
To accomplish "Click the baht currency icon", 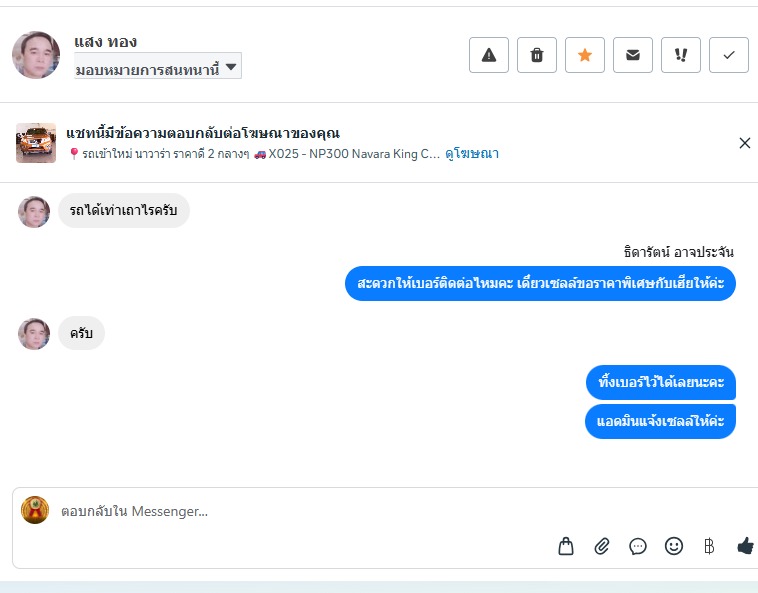I will (709, 546).
